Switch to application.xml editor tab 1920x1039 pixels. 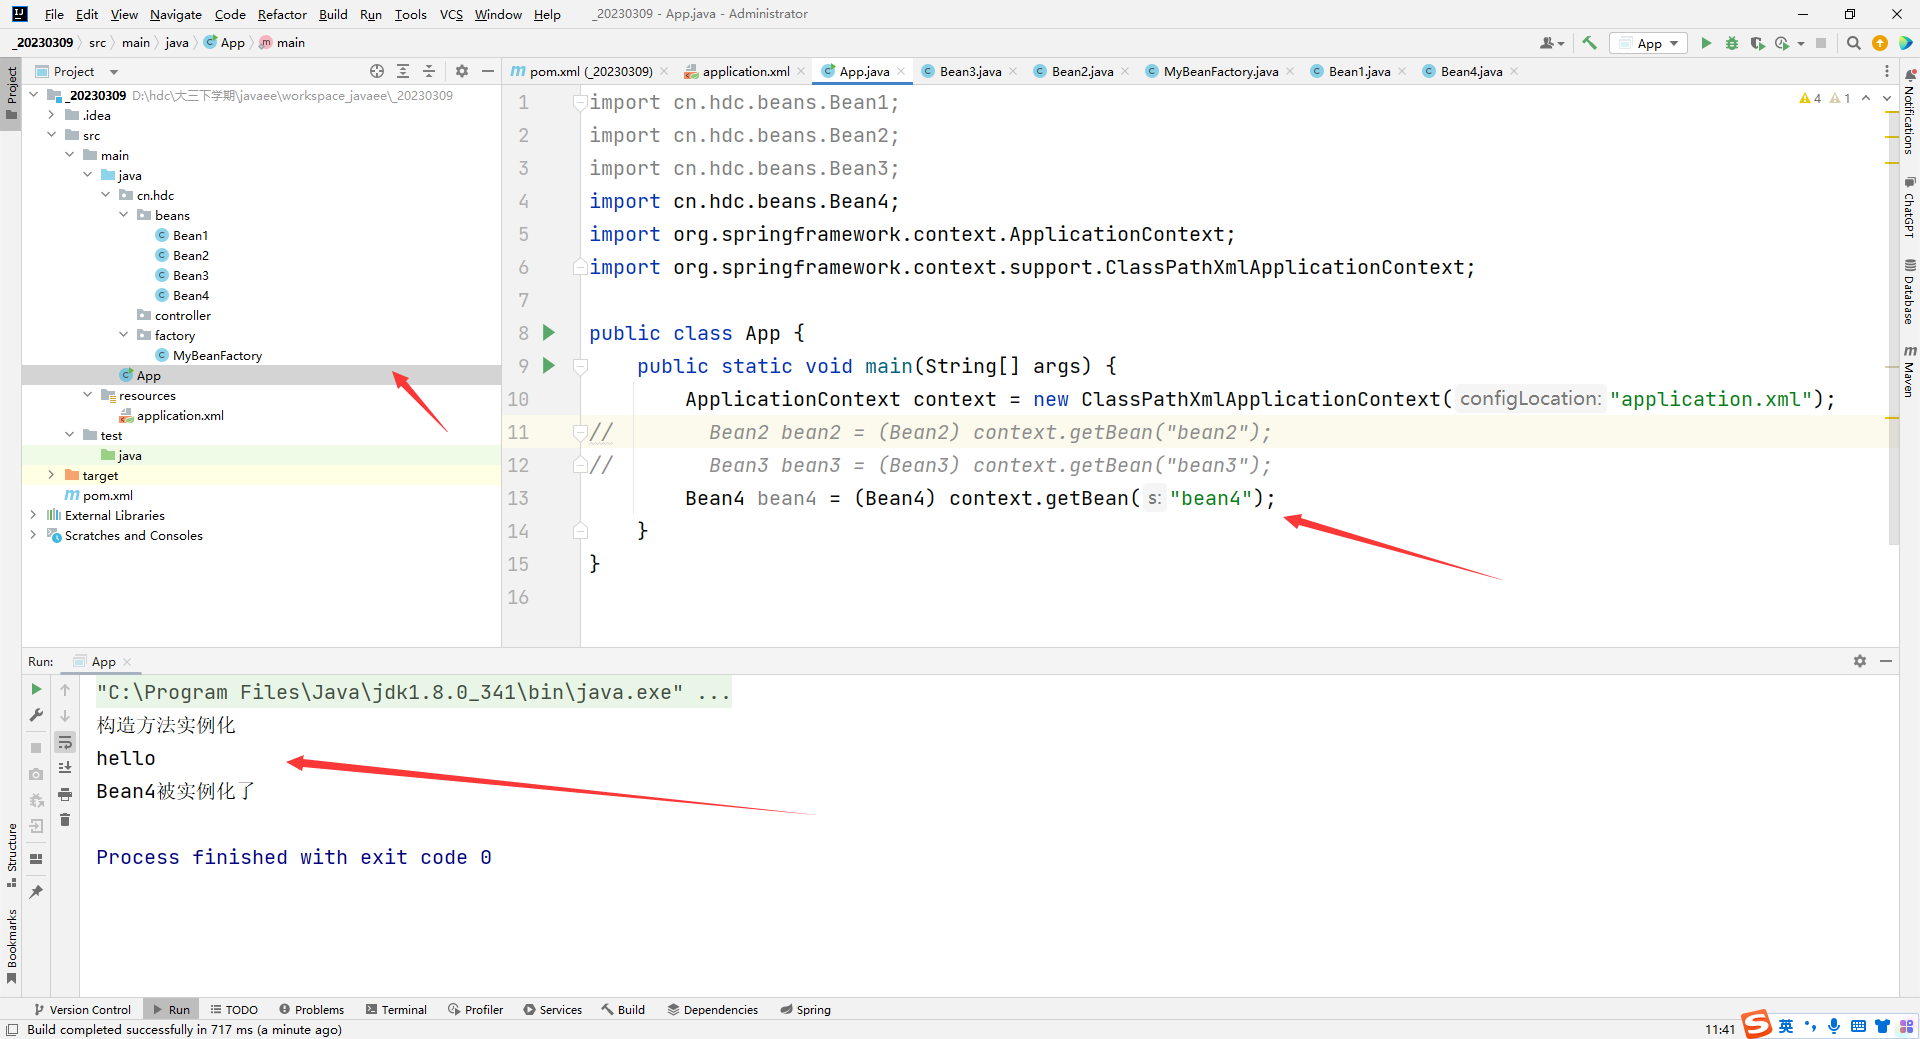pyautogui.click(x=745, y=71)
